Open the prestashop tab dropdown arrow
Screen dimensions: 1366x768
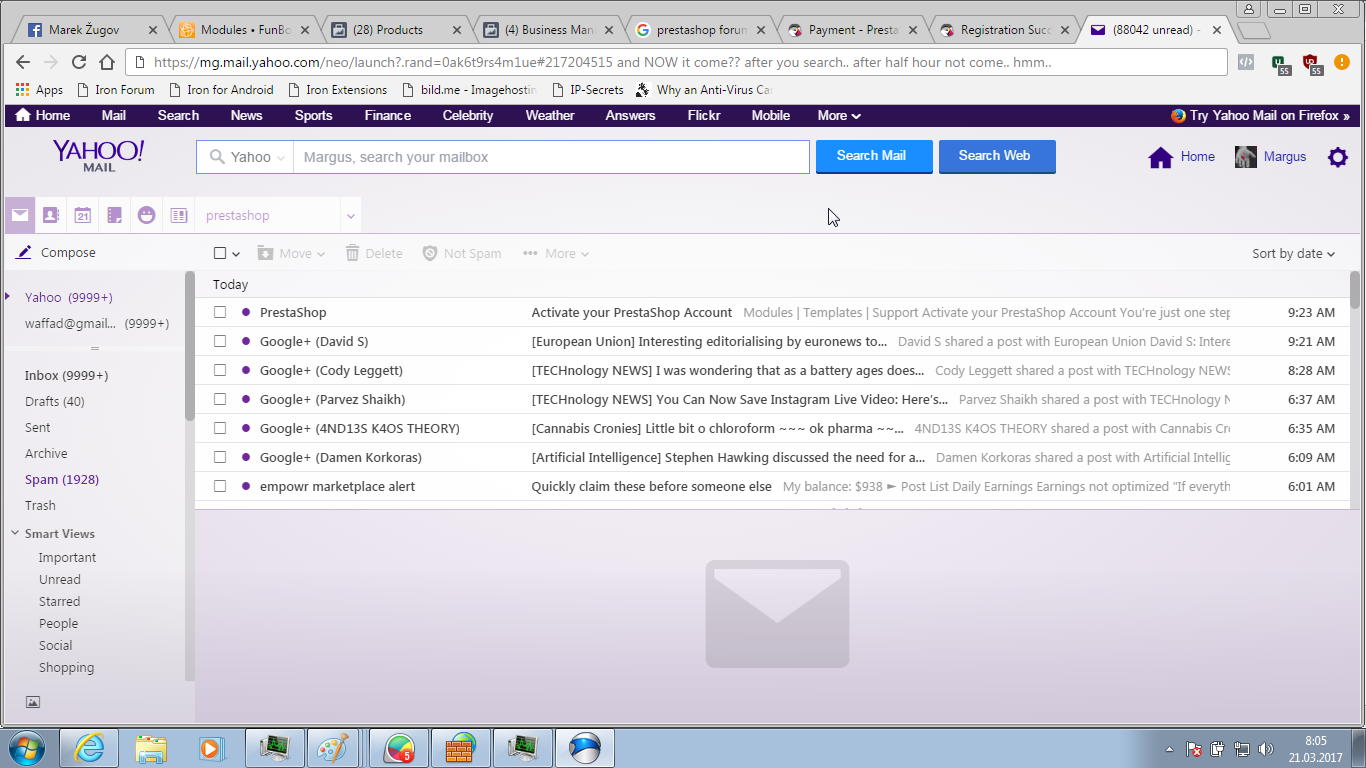(350, 215)
